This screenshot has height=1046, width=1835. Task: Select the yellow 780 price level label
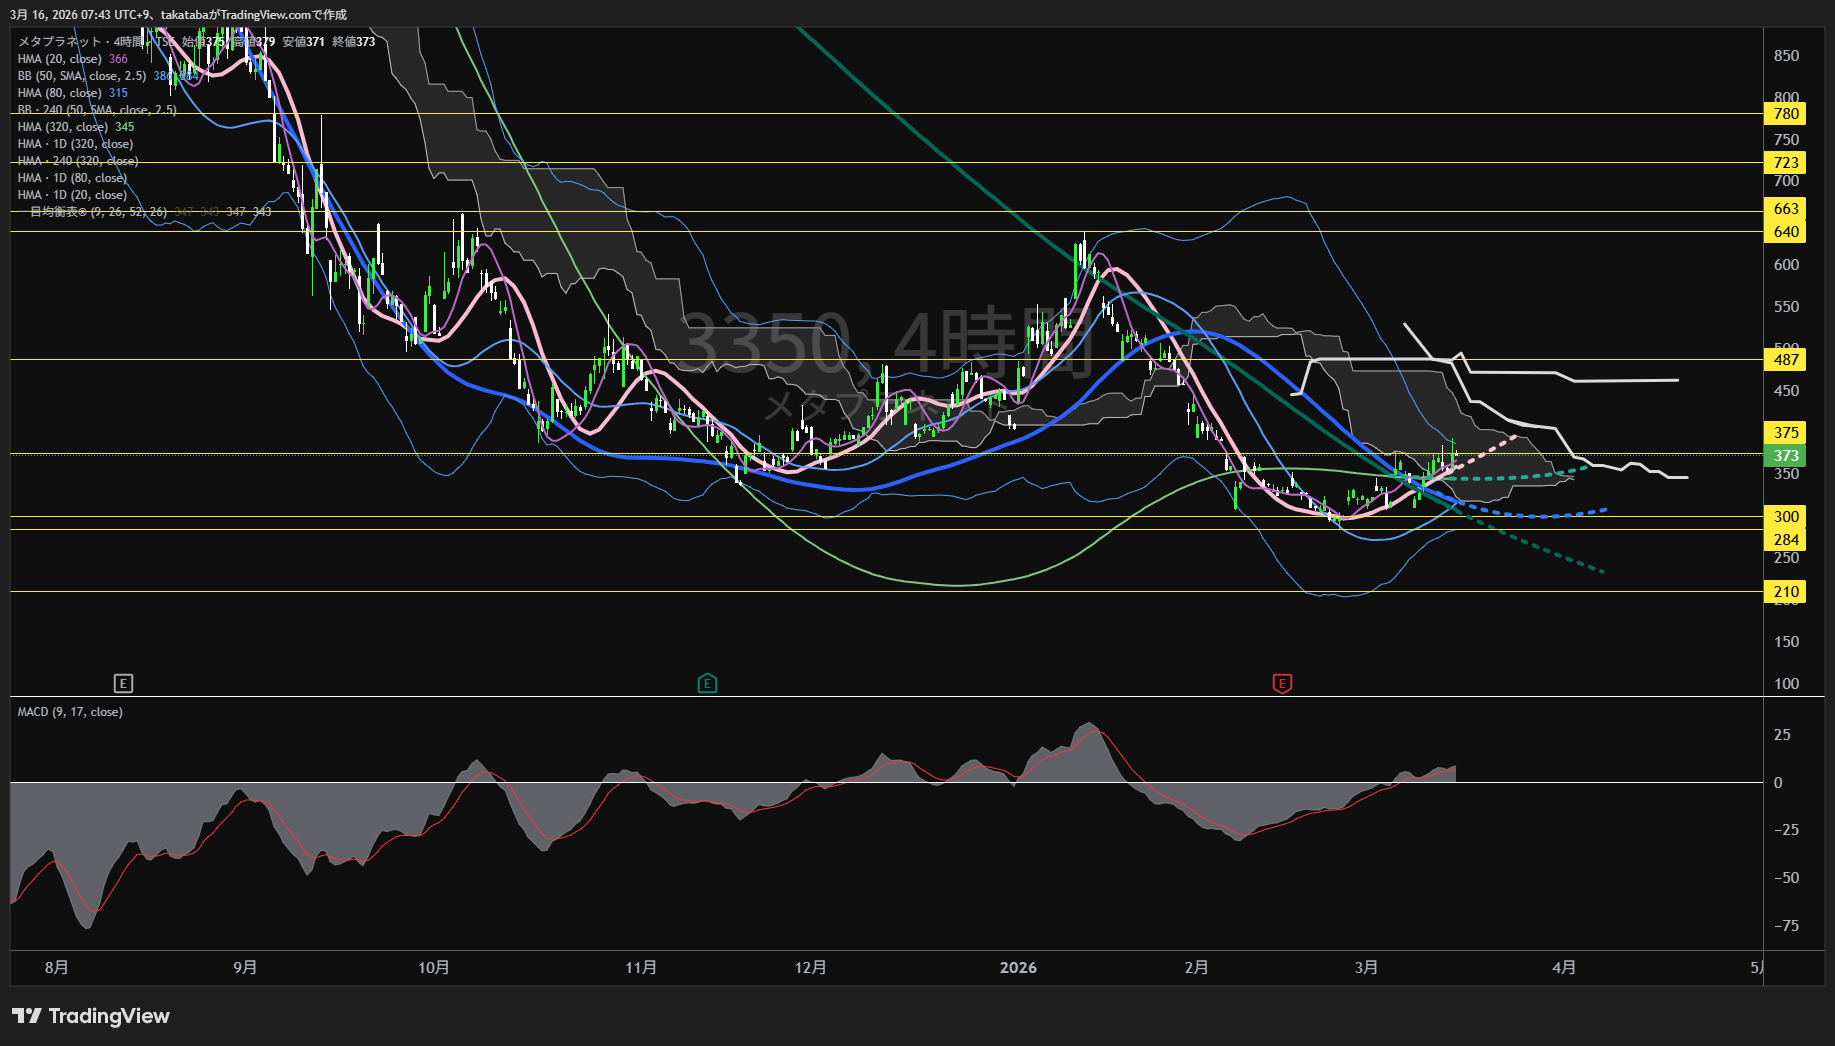point(1786,114)
